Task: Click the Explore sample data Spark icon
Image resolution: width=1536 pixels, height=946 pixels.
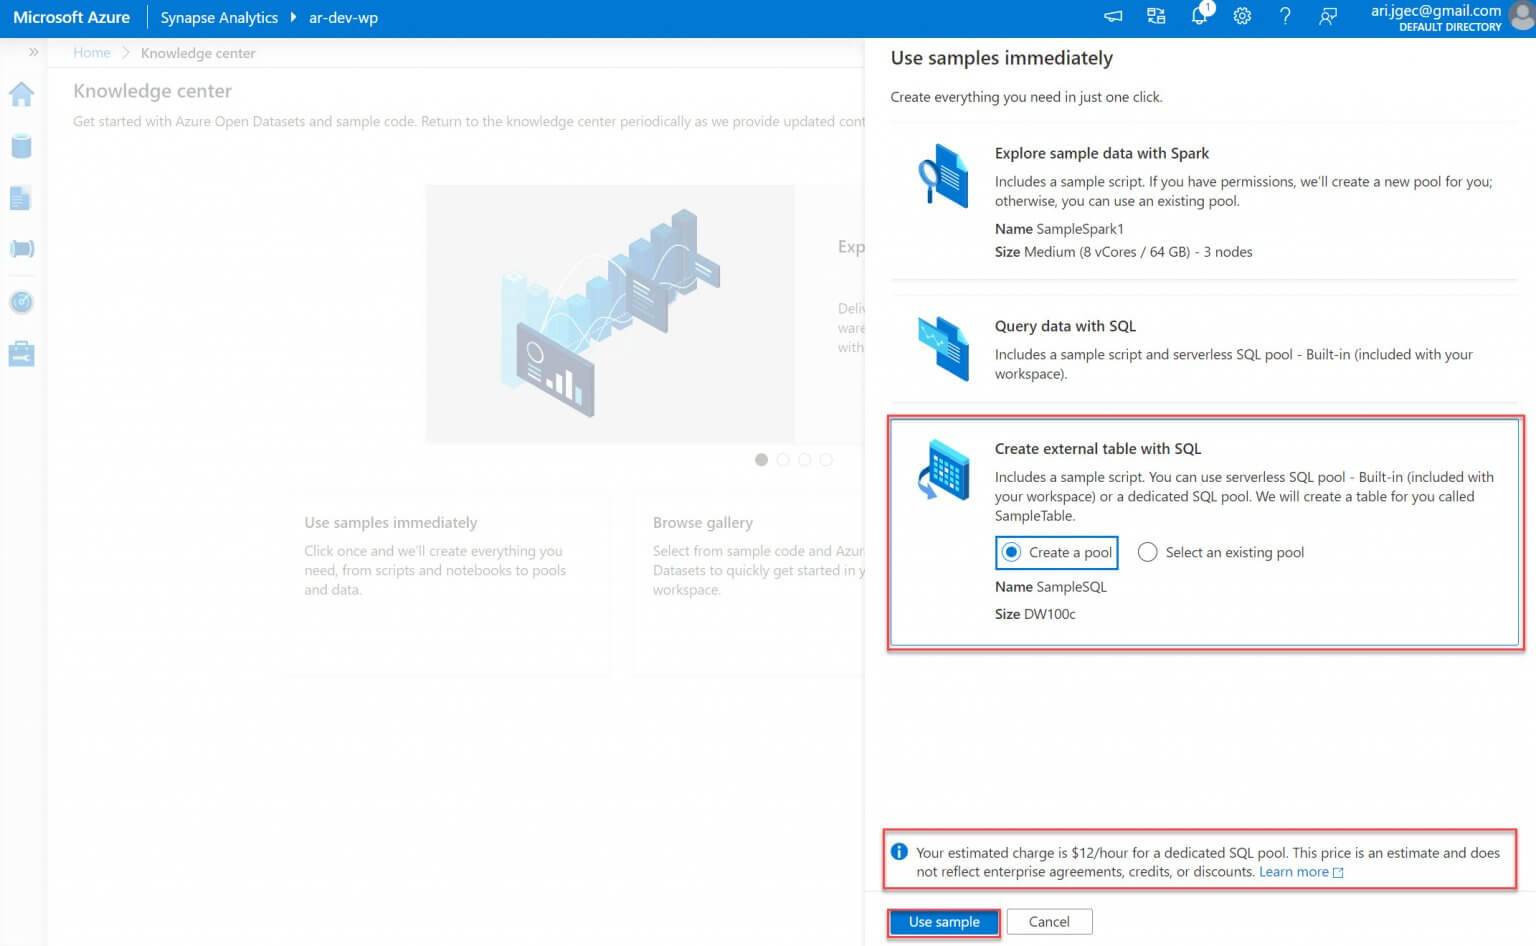Action: [x=943, y=175]
